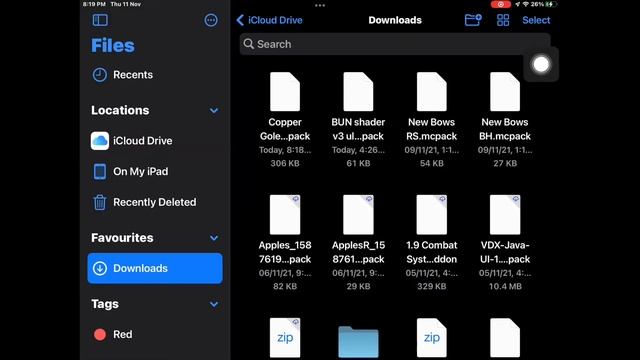The image size is (640, 360).
Task: Tap the Files title heading
Action: pyautogui.click(x=113, y=46)
